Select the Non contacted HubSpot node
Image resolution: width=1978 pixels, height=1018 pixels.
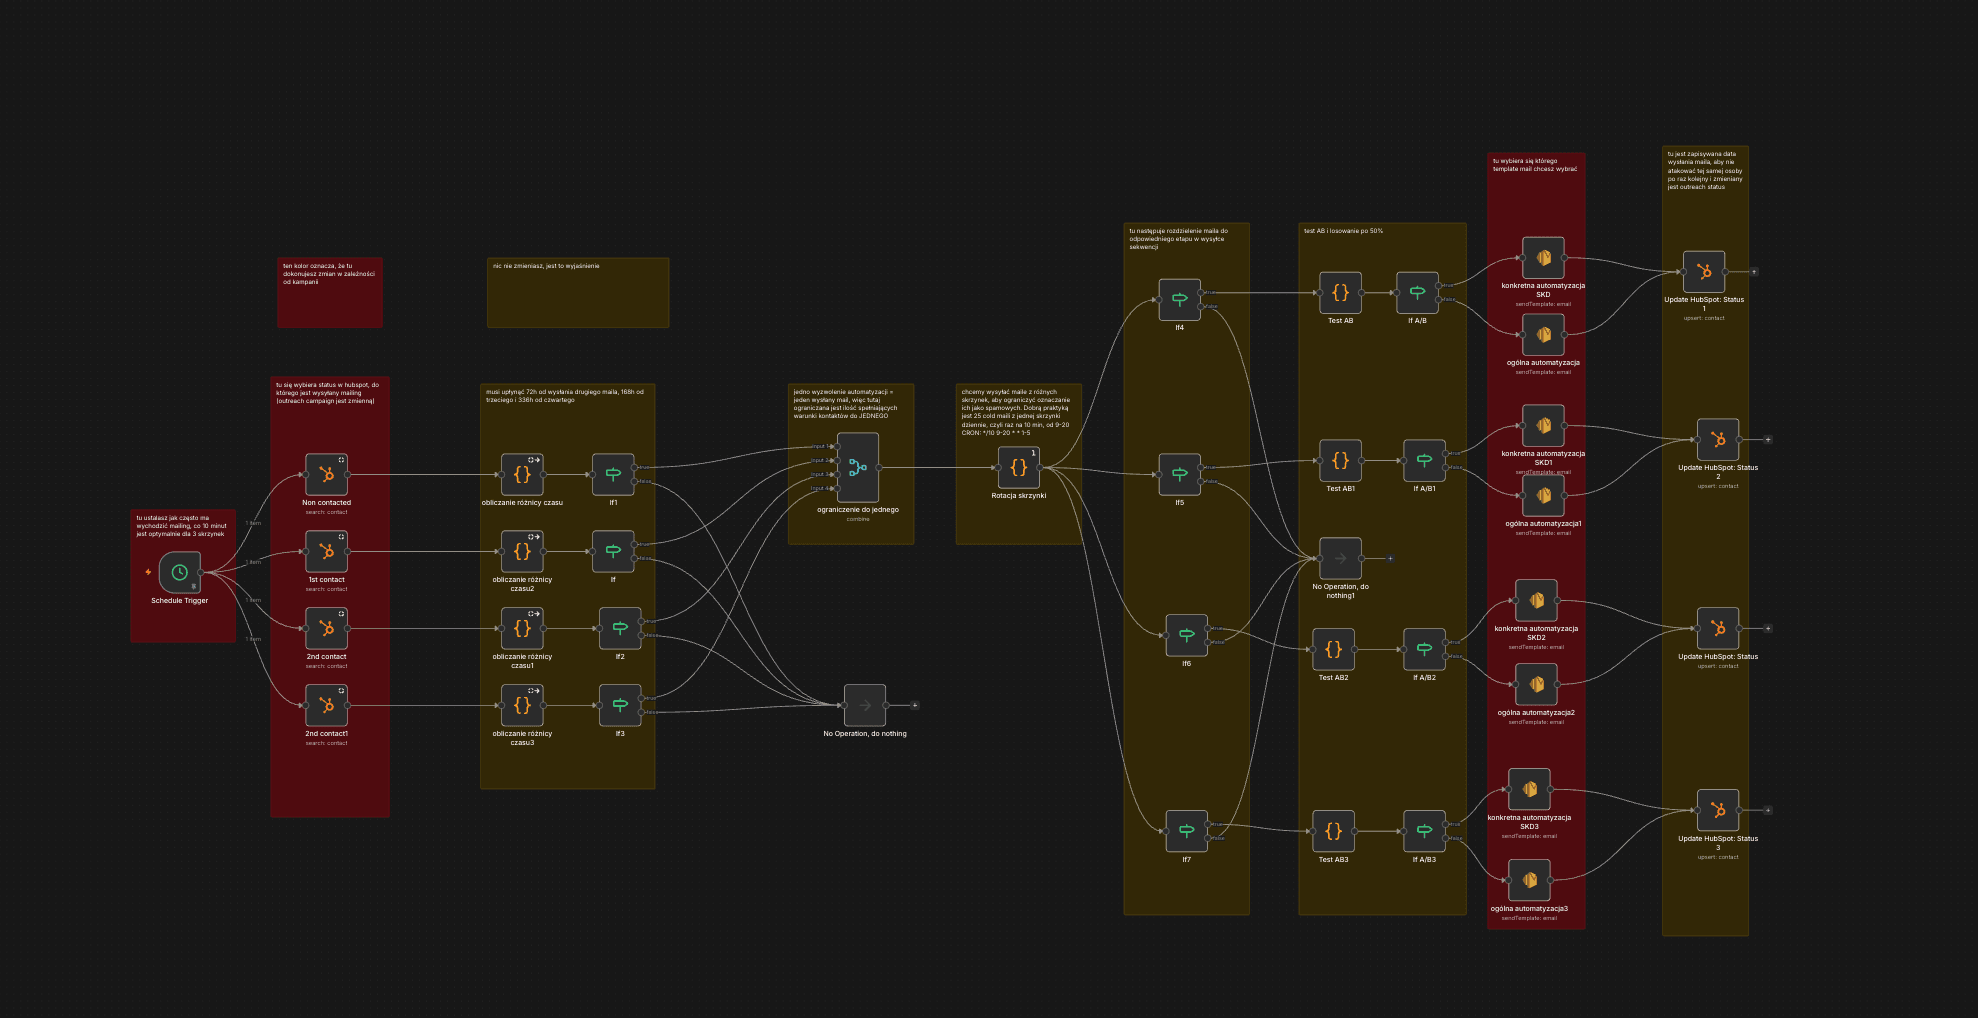click(326, 475)
